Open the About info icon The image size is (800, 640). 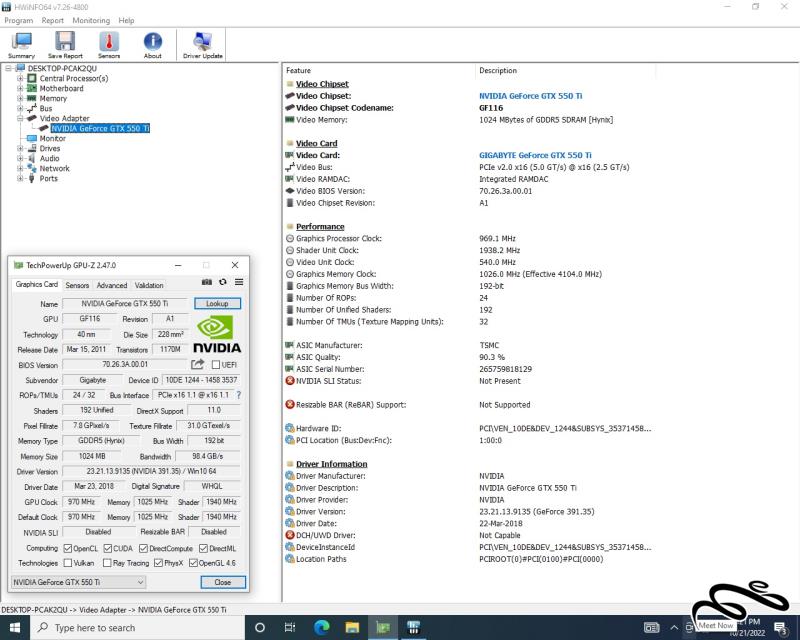153,45
